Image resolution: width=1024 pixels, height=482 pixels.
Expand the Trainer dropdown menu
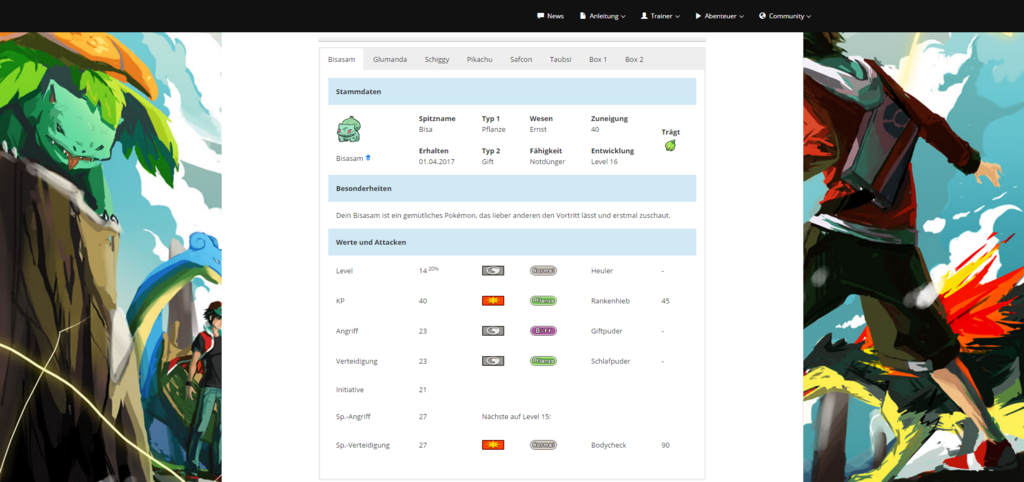pos(660,16)
